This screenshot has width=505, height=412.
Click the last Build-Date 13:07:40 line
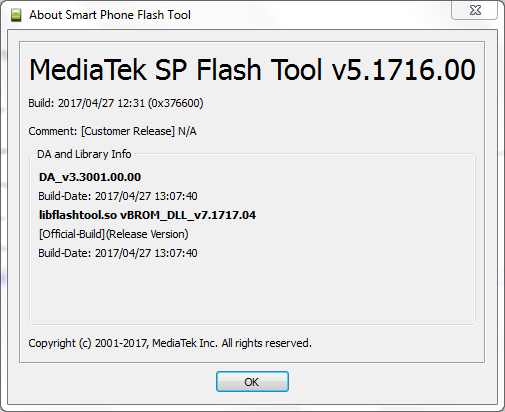click(118, 253)
